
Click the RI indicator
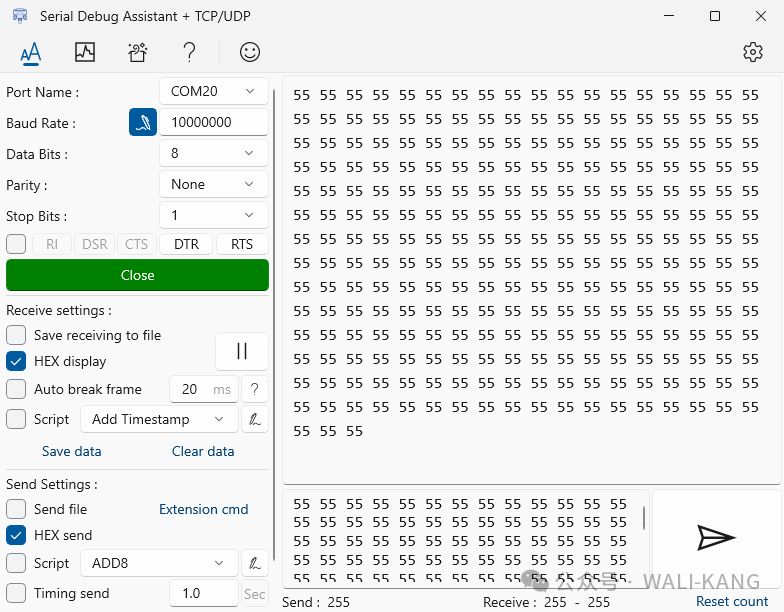tap(52, 244)
